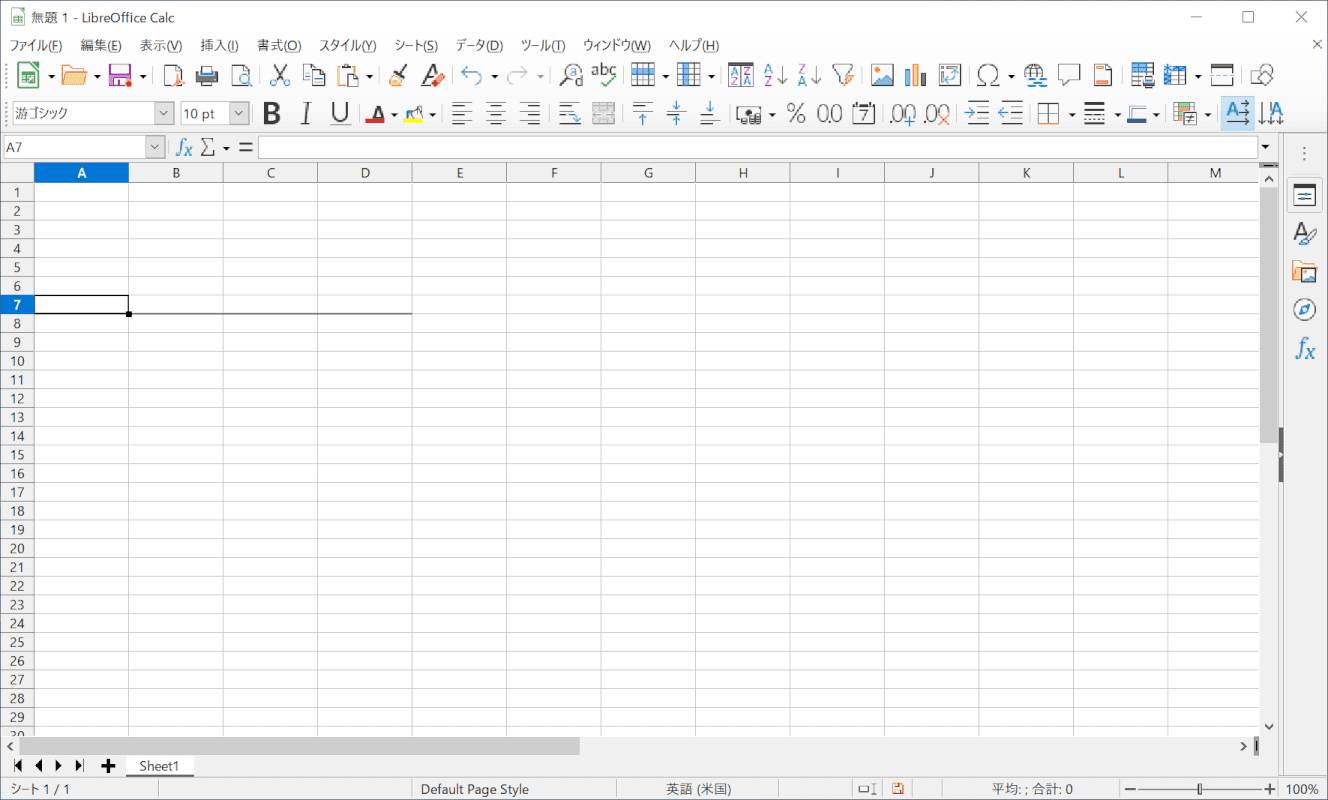
Task: Open the ファイル(F) menu
Action: pos(36,46)
